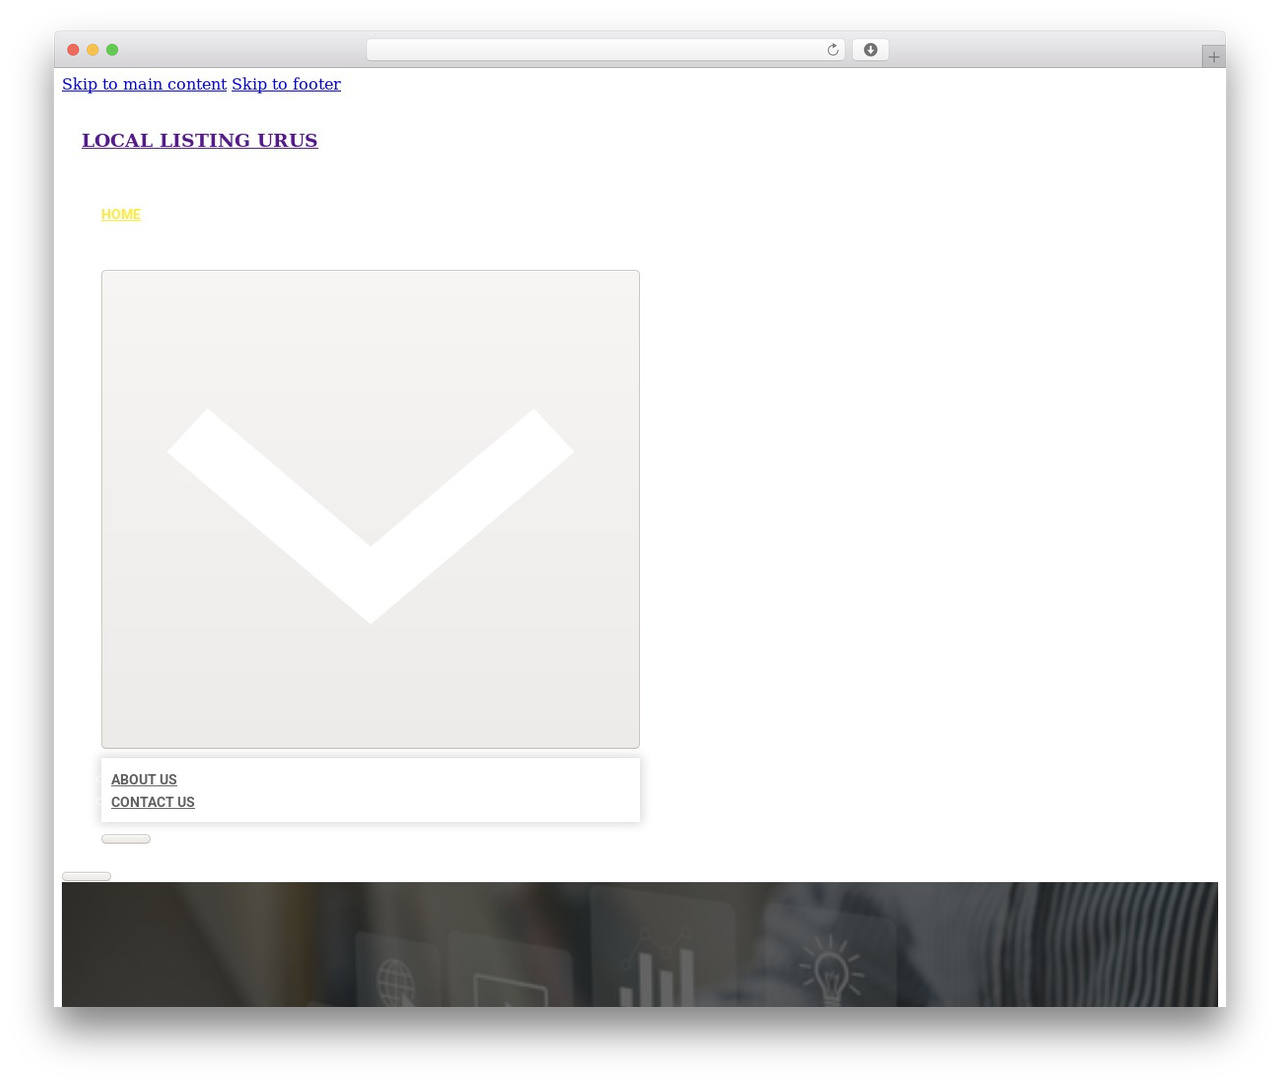This screenshot has width=1280, height=1084.
Task: Click the yellow minimize window button
Action: (x=92, y=50)
